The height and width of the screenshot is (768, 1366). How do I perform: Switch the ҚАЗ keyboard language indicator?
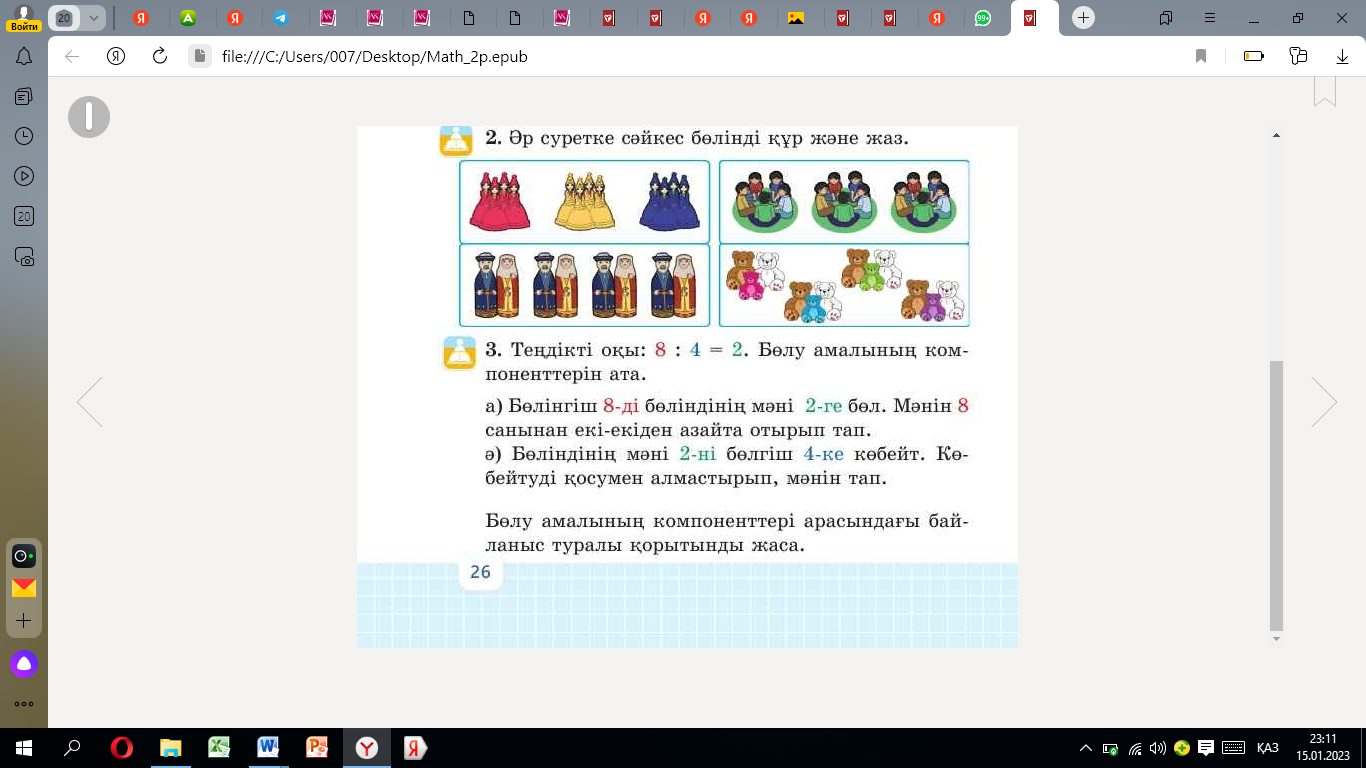click(x=1267, y=748)
